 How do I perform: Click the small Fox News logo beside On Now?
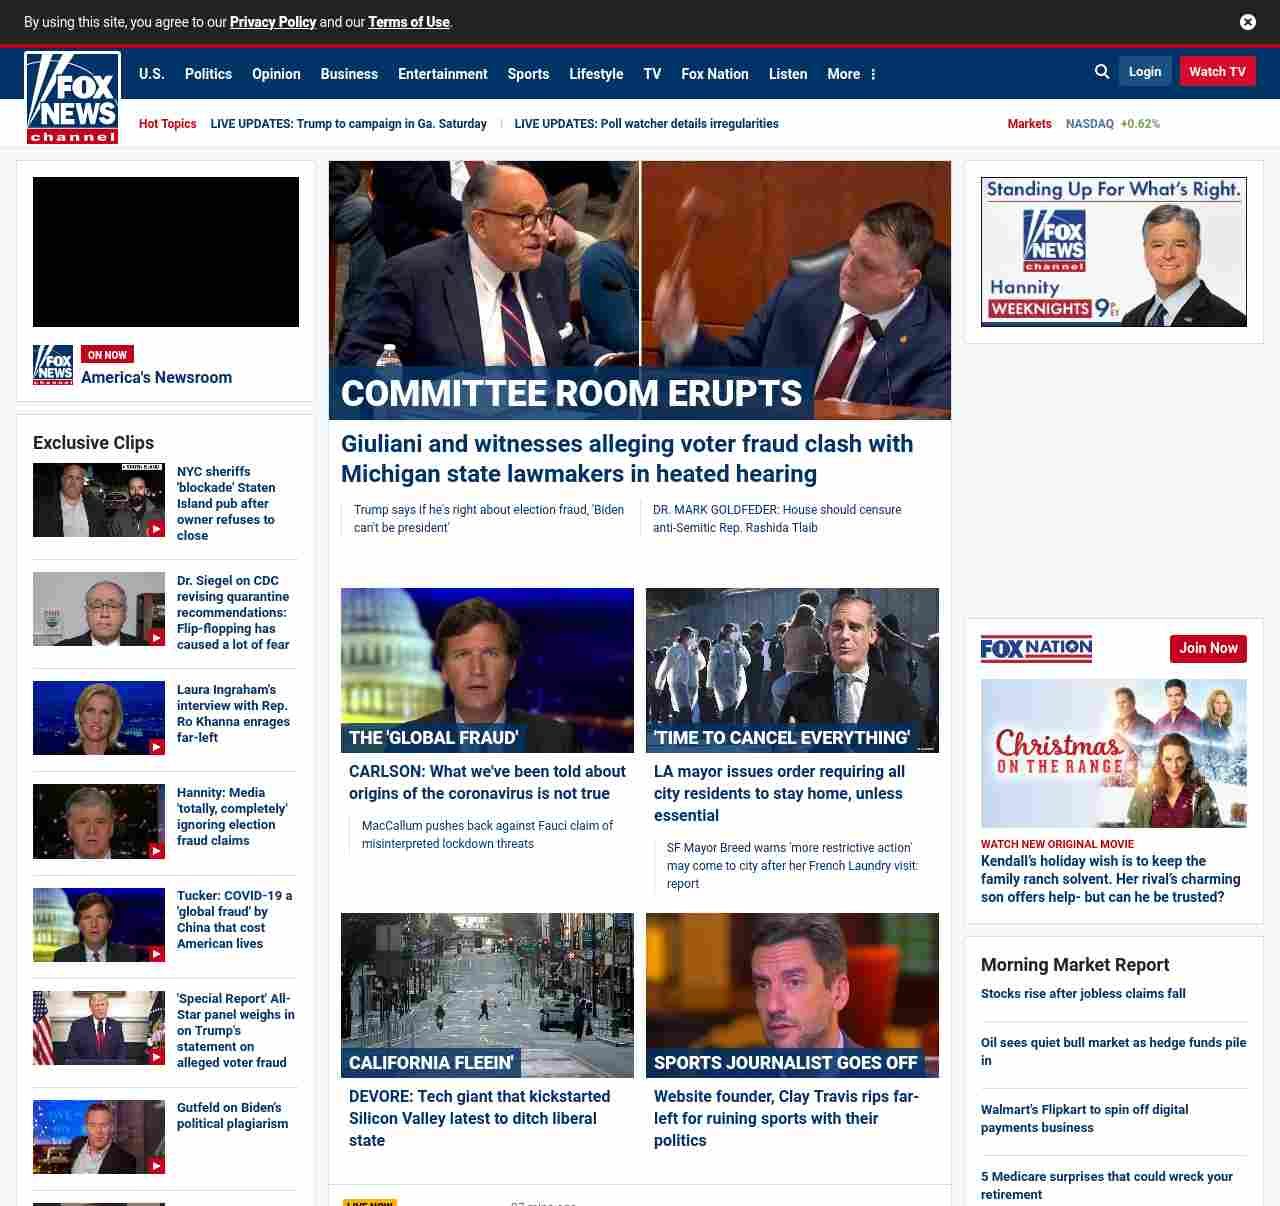[x=53, y=365]
